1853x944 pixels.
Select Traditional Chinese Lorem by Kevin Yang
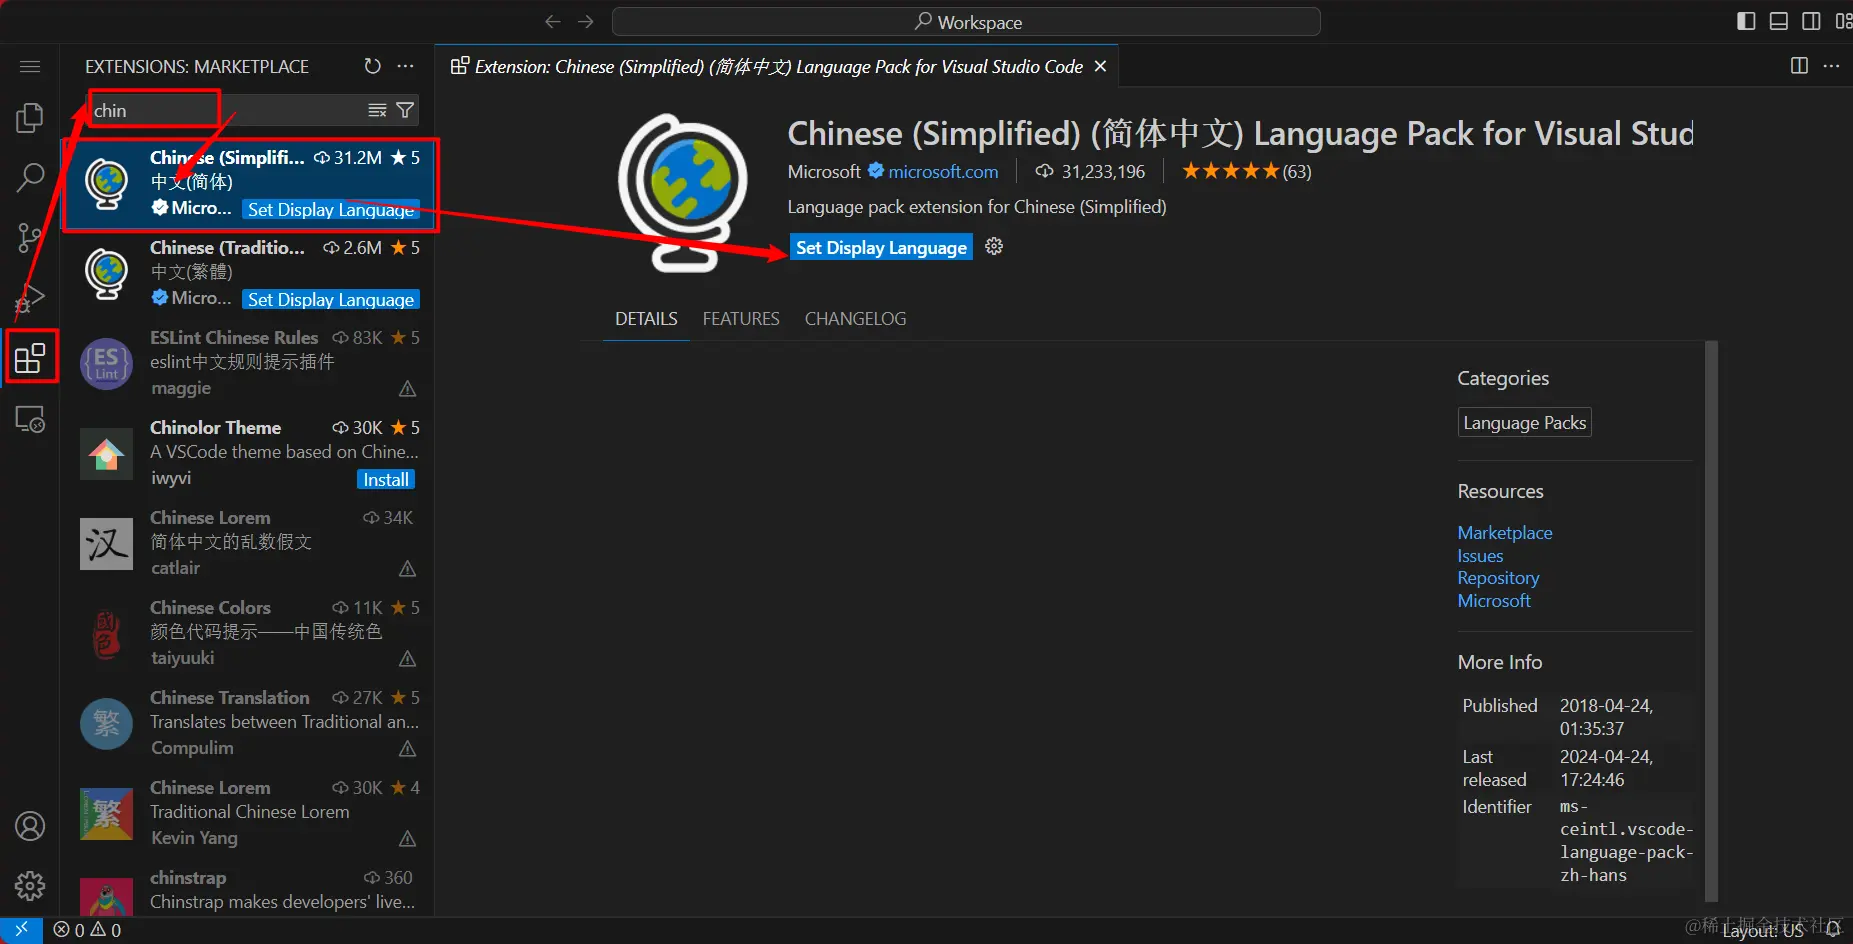coord(248,815)
